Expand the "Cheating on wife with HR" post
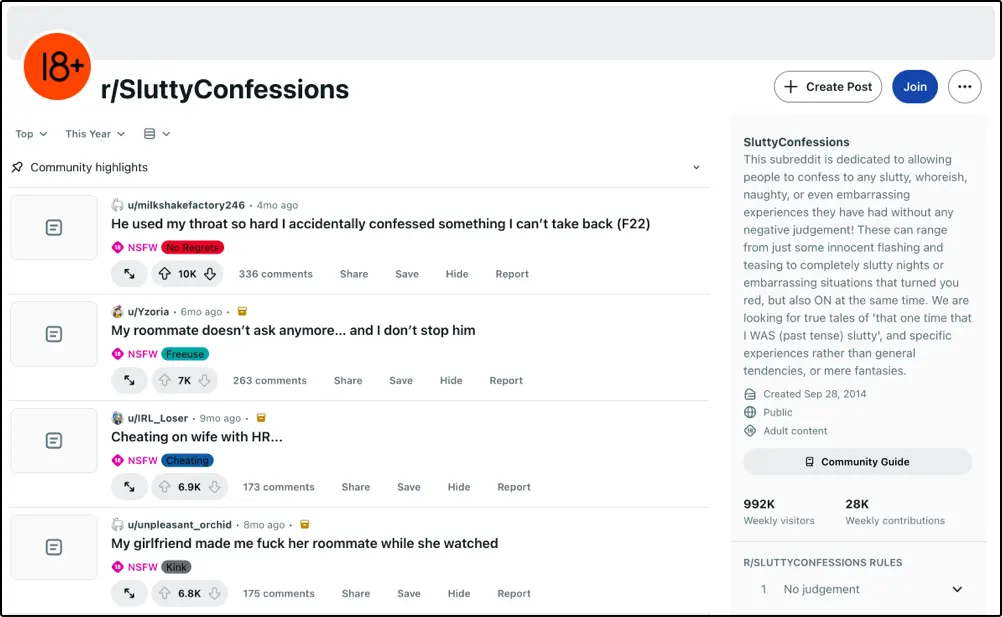The image size is (1002, 617). (129, 486)
